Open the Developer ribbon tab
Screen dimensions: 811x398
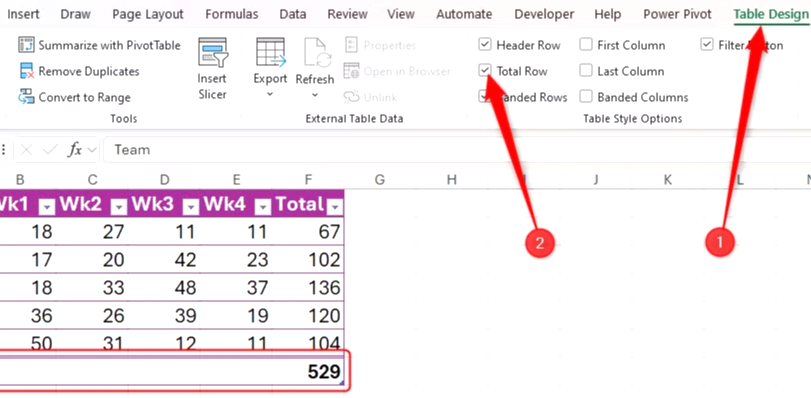click(x=544, y=14)
